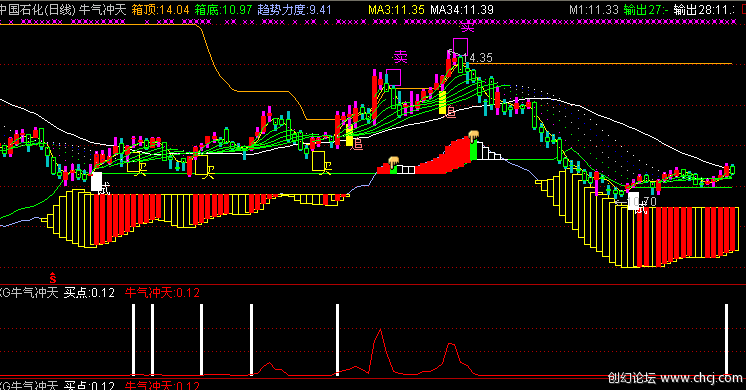Select the magenta square above the 14.35 candle
Image resolution: width=746 pixels, height=390 pixels.
[460, 47]
